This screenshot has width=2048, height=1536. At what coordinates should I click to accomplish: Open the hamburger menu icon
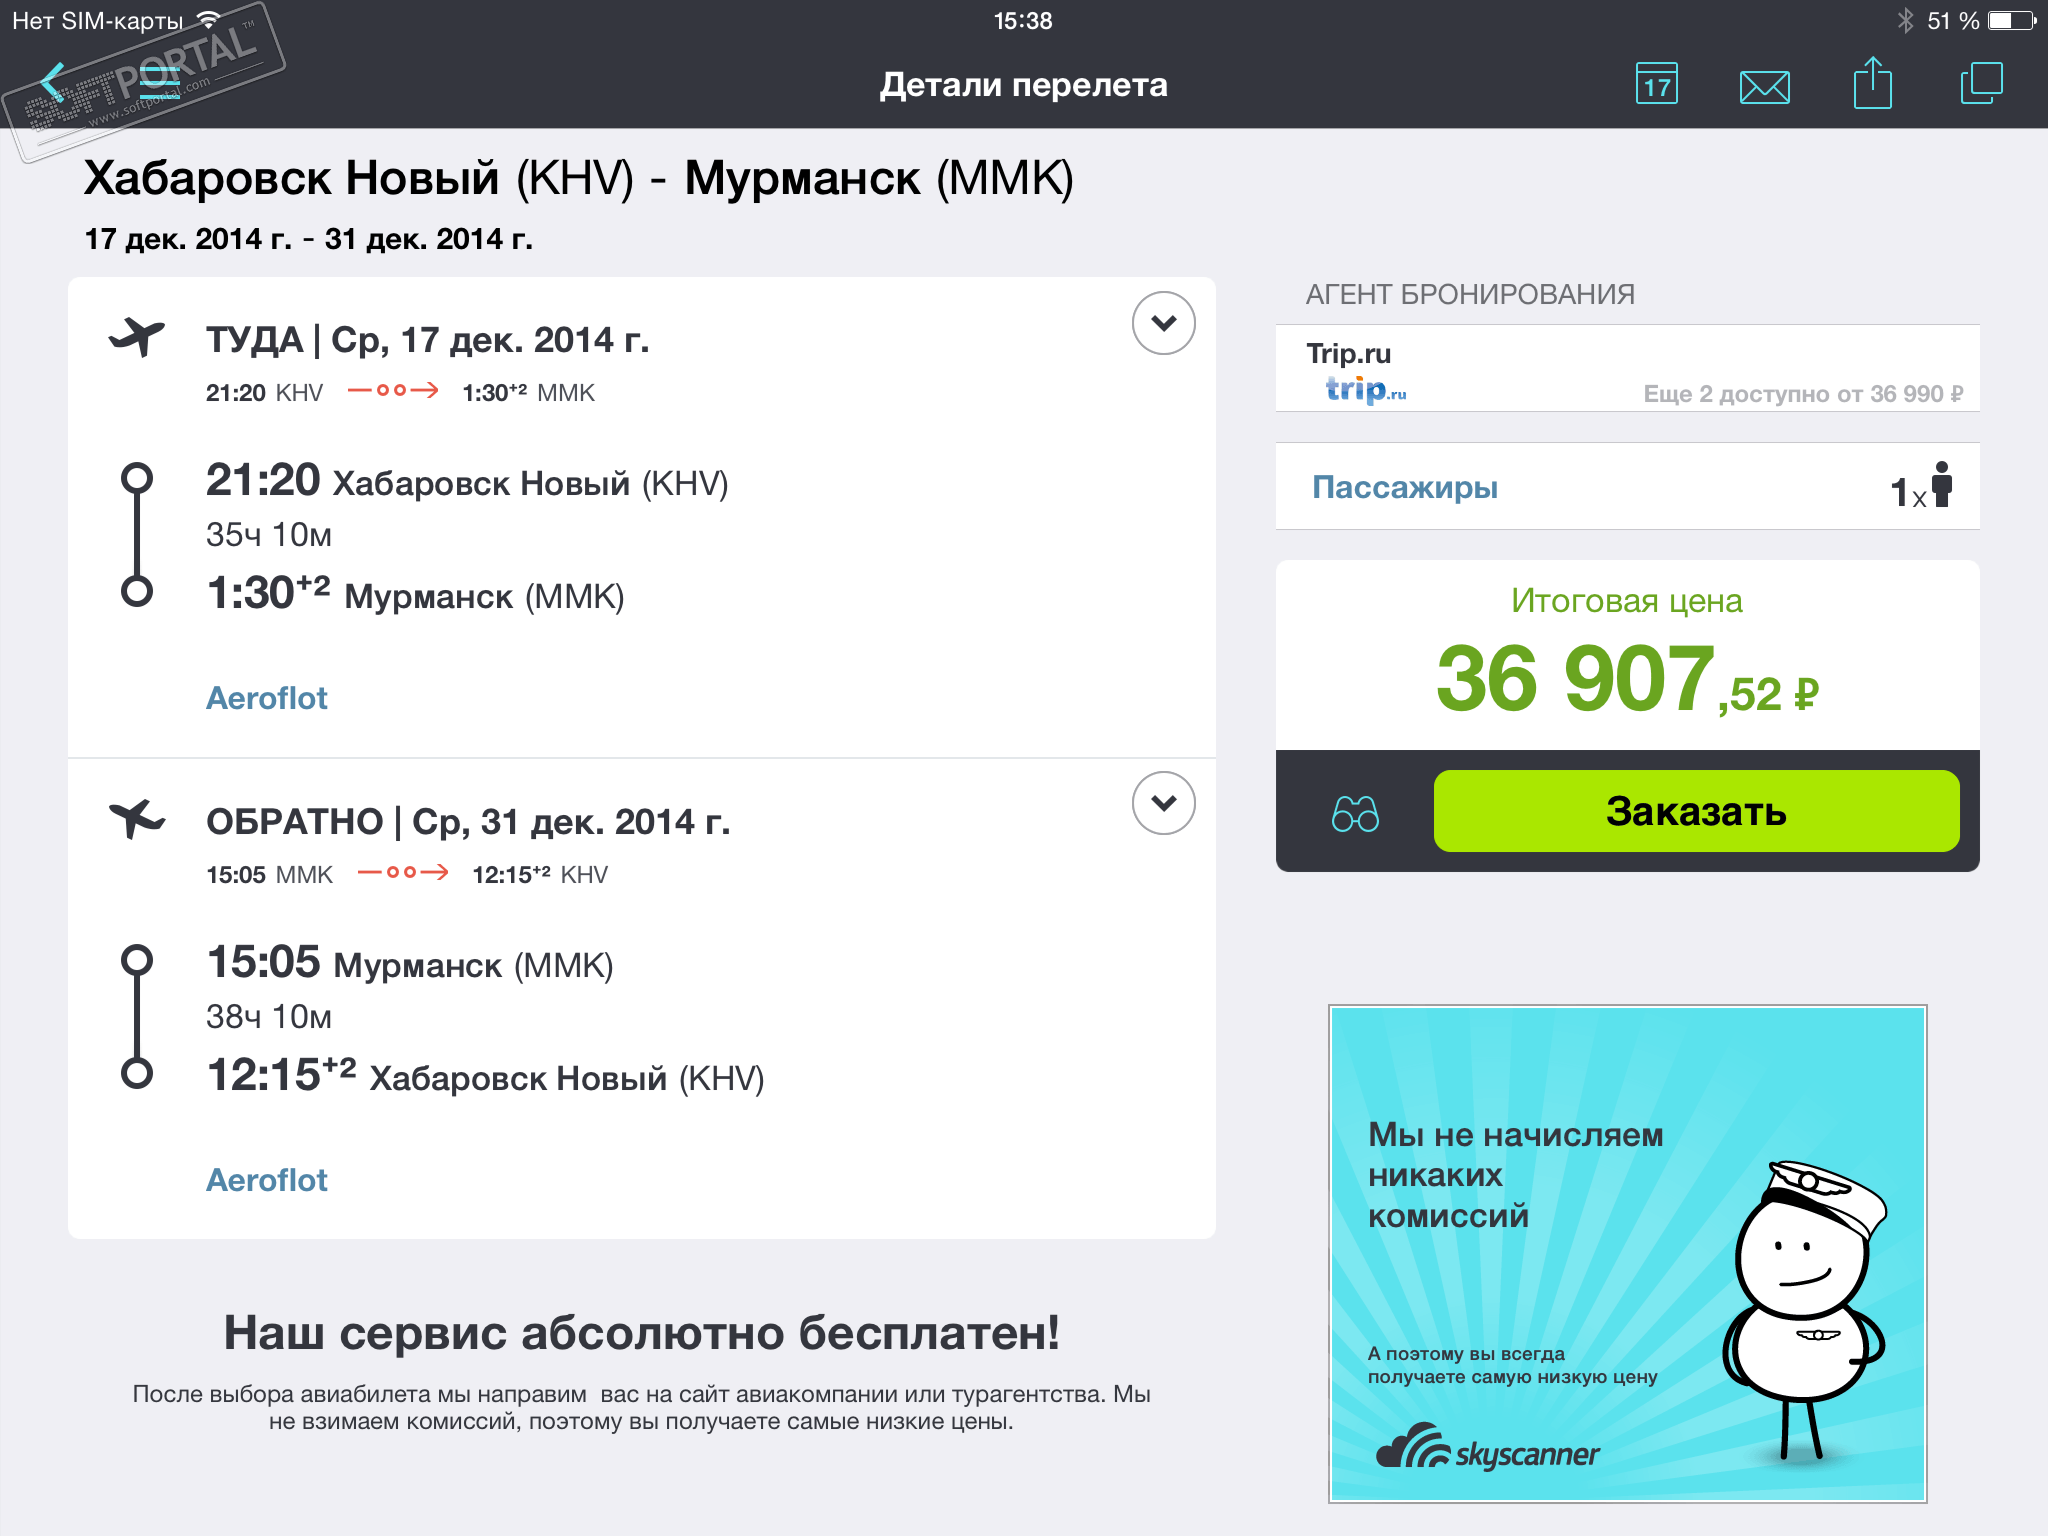pyautogui.click(x=160, y=82)
